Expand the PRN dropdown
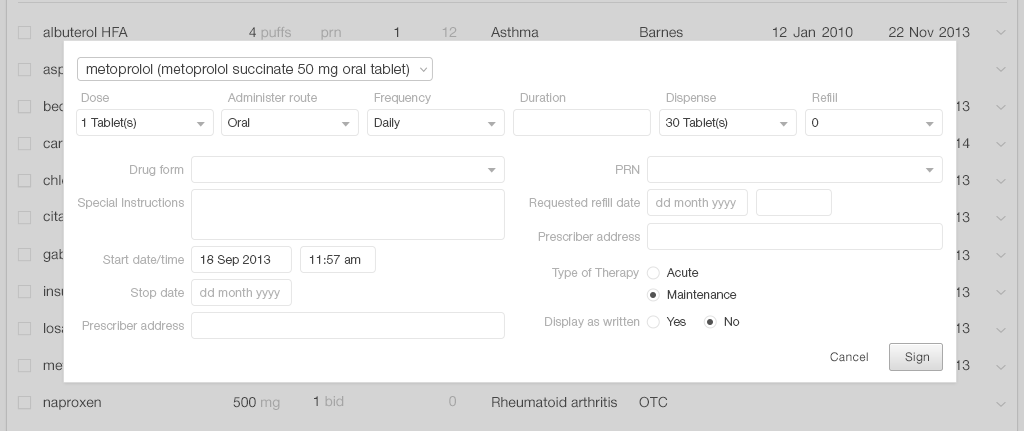1024x431 pixels. [794, 170]
